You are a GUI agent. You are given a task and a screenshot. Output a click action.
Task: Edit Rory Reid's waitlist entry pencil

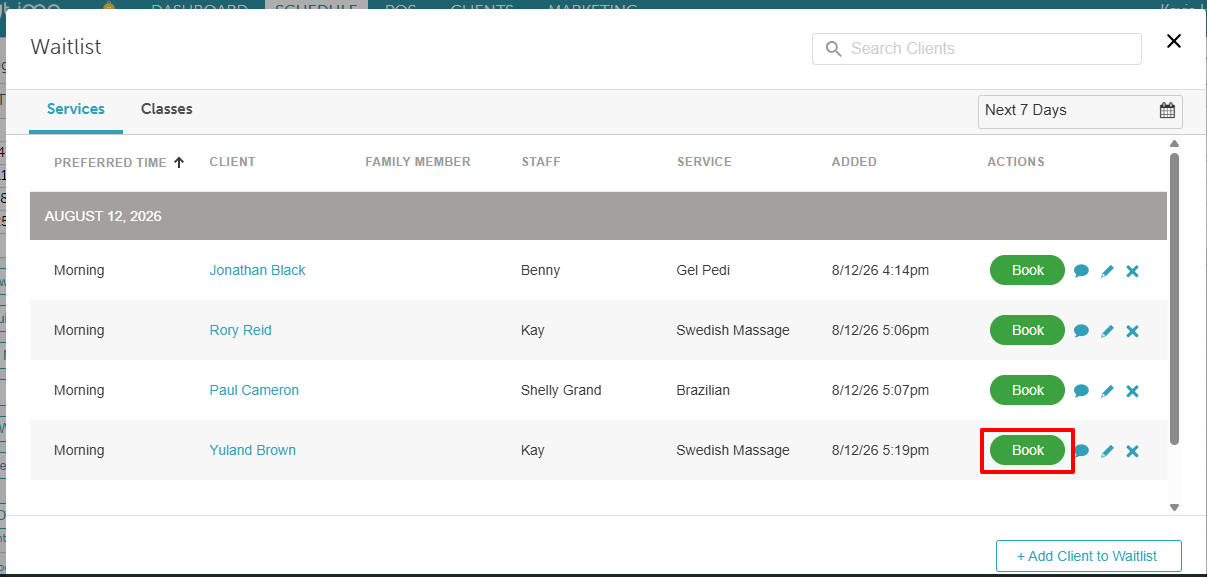[x=1107, y=331]
